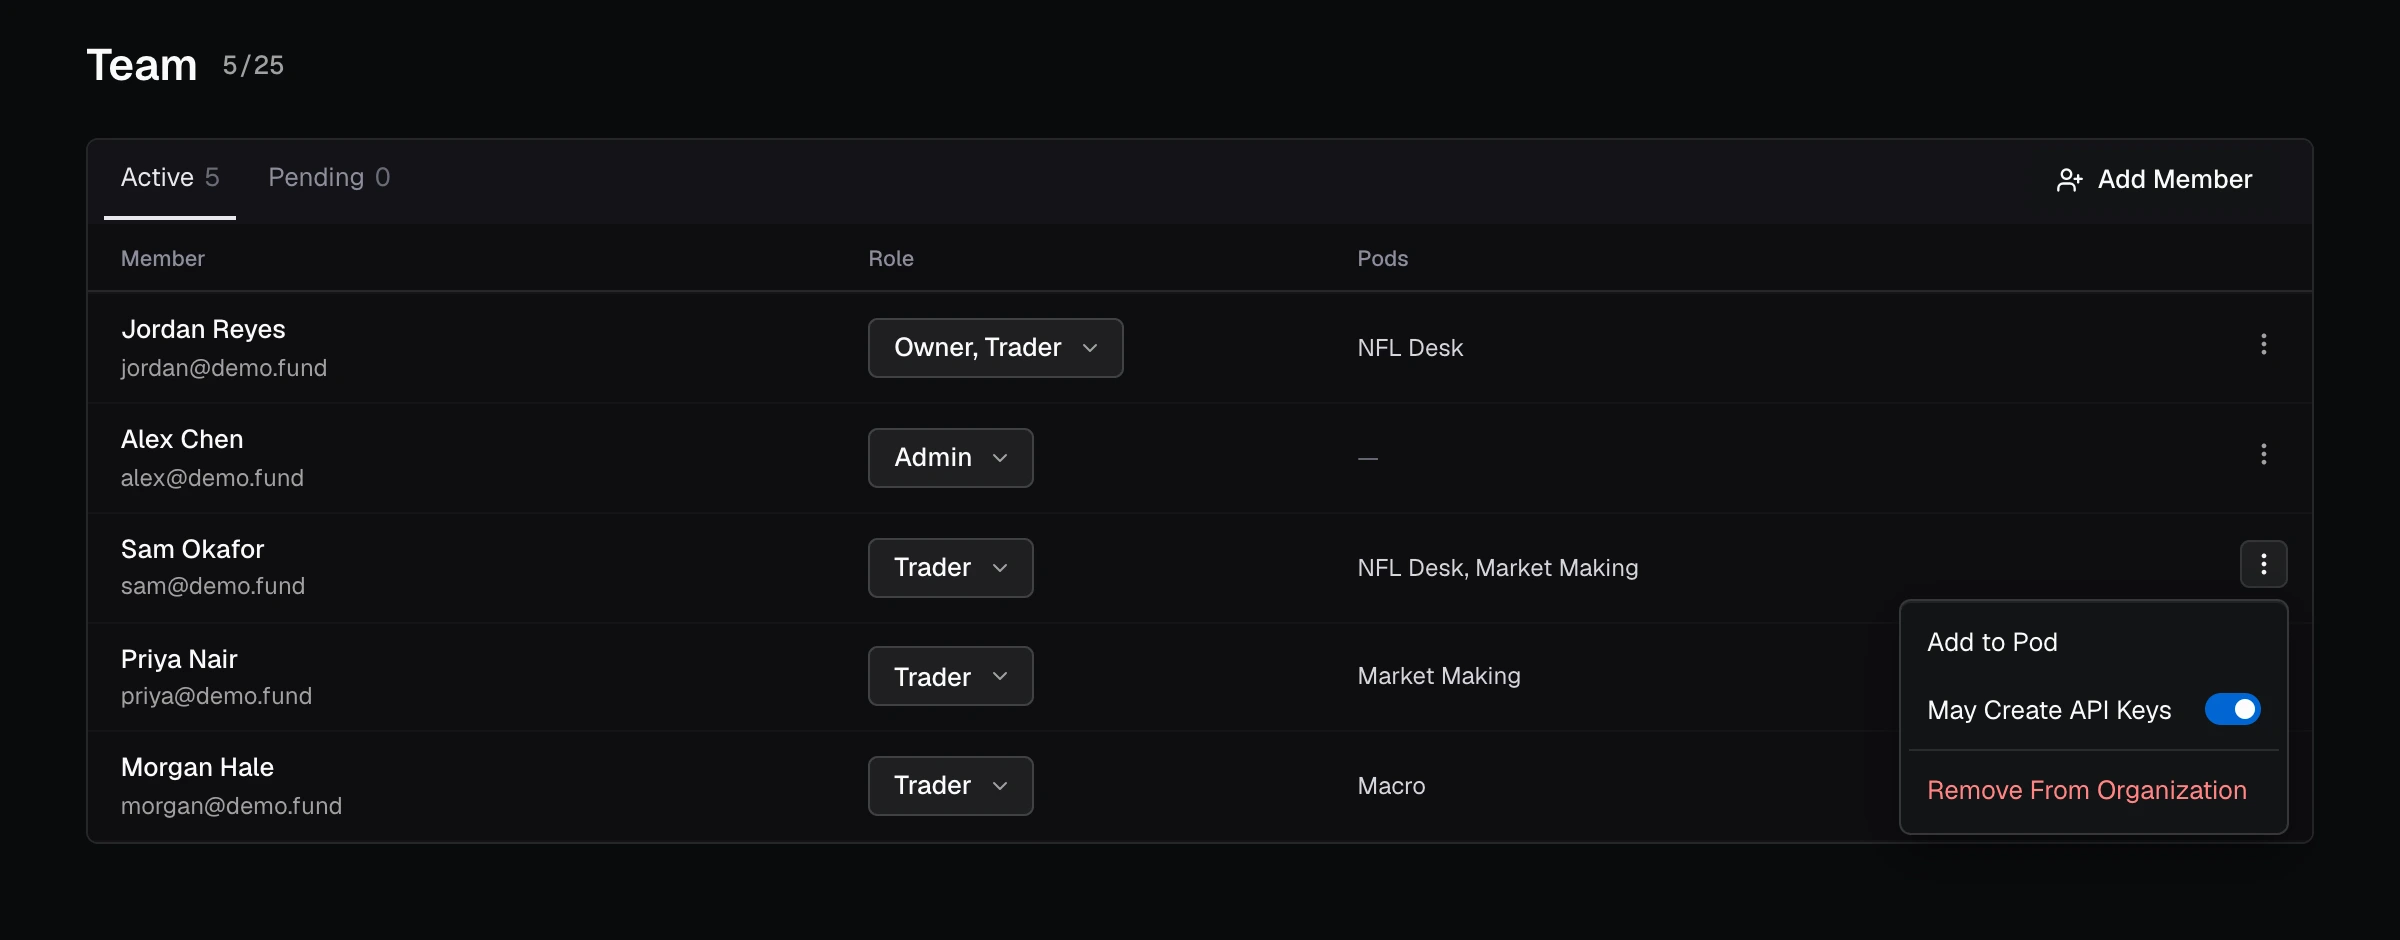This screenshot has width=2400, height=940.
Task: Change Priya Nair's Trader role dropdown
Action: pyautogui.click(x=950, y=676)
